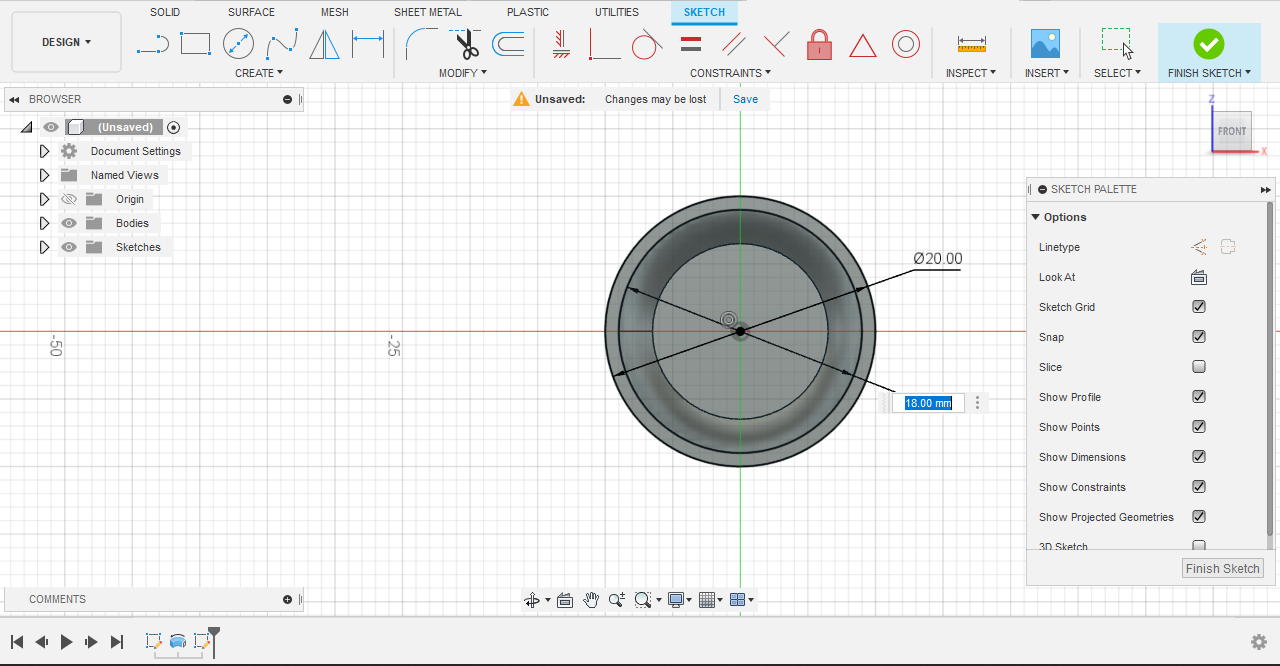Select the Fillet tool
1280x666 pixels.
tap(421, 44)
